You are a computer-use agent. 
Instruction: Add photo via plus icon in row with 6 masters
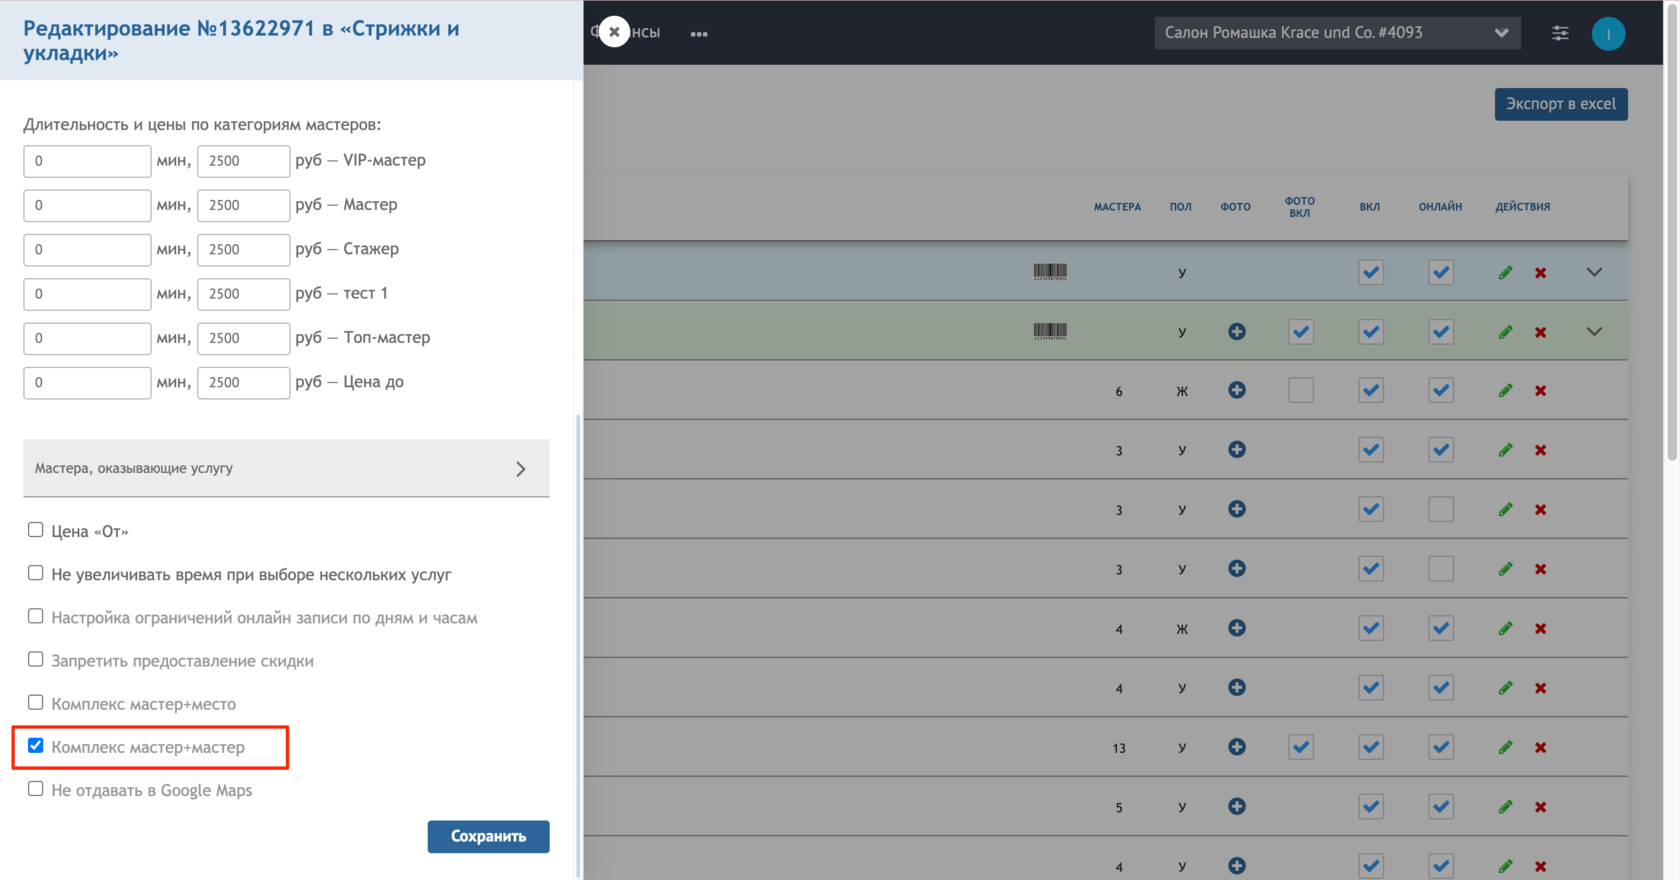(1237, 390)
